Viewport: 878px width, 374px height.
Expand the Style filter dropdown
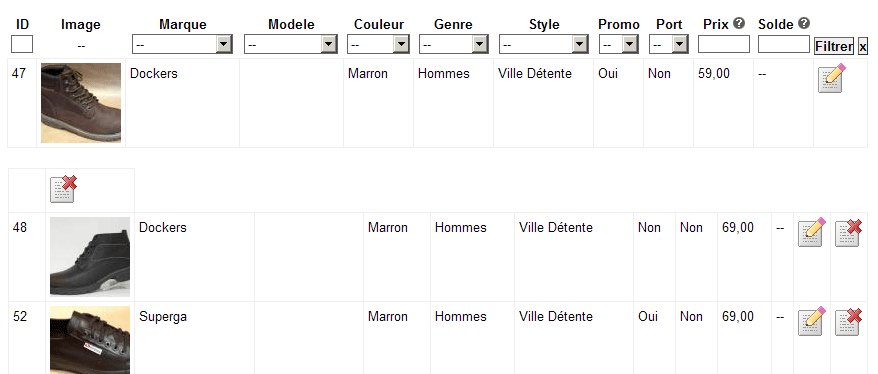point(544,44)
